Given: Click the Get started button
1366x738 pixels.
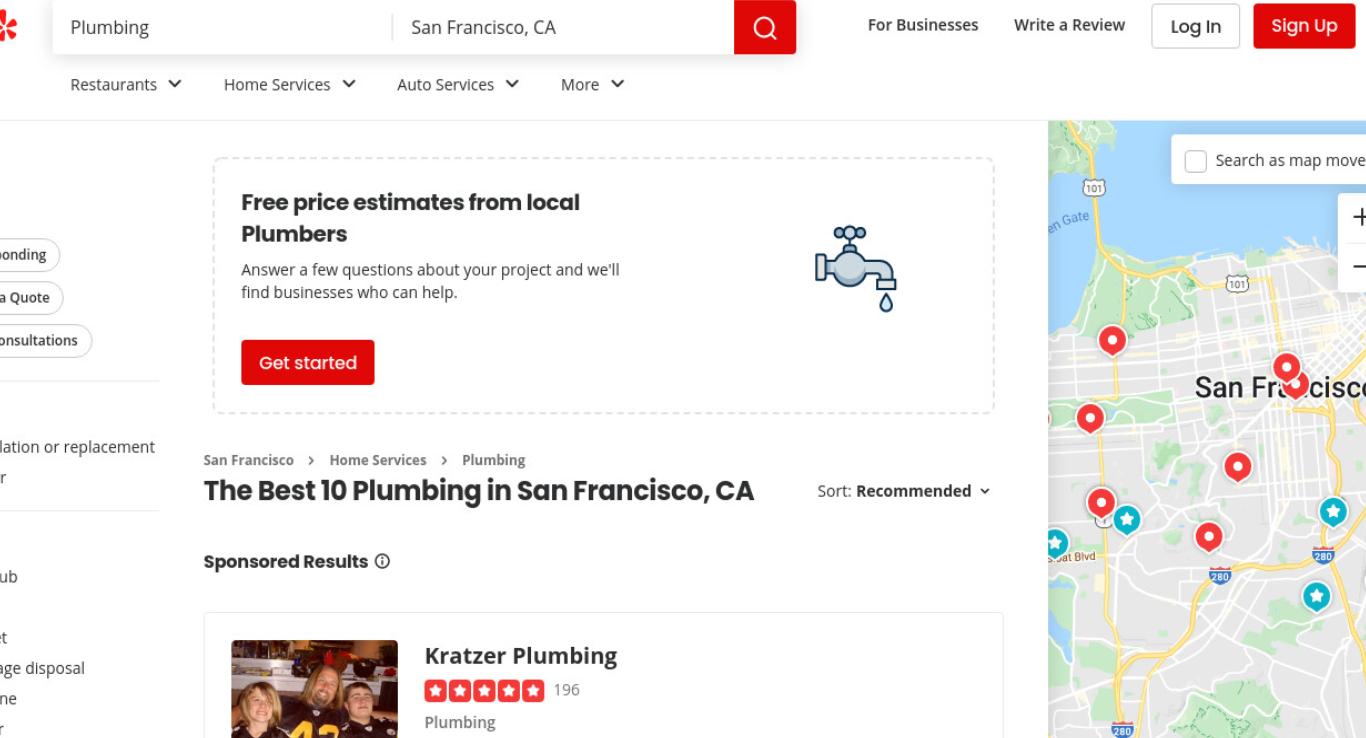Looking at the screenshot, I should 308,362.
